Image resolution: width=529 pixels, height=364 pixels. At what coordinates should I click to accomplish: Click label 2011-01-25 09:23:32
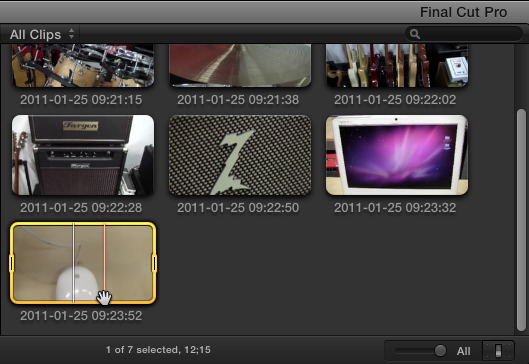coord(395,207)
